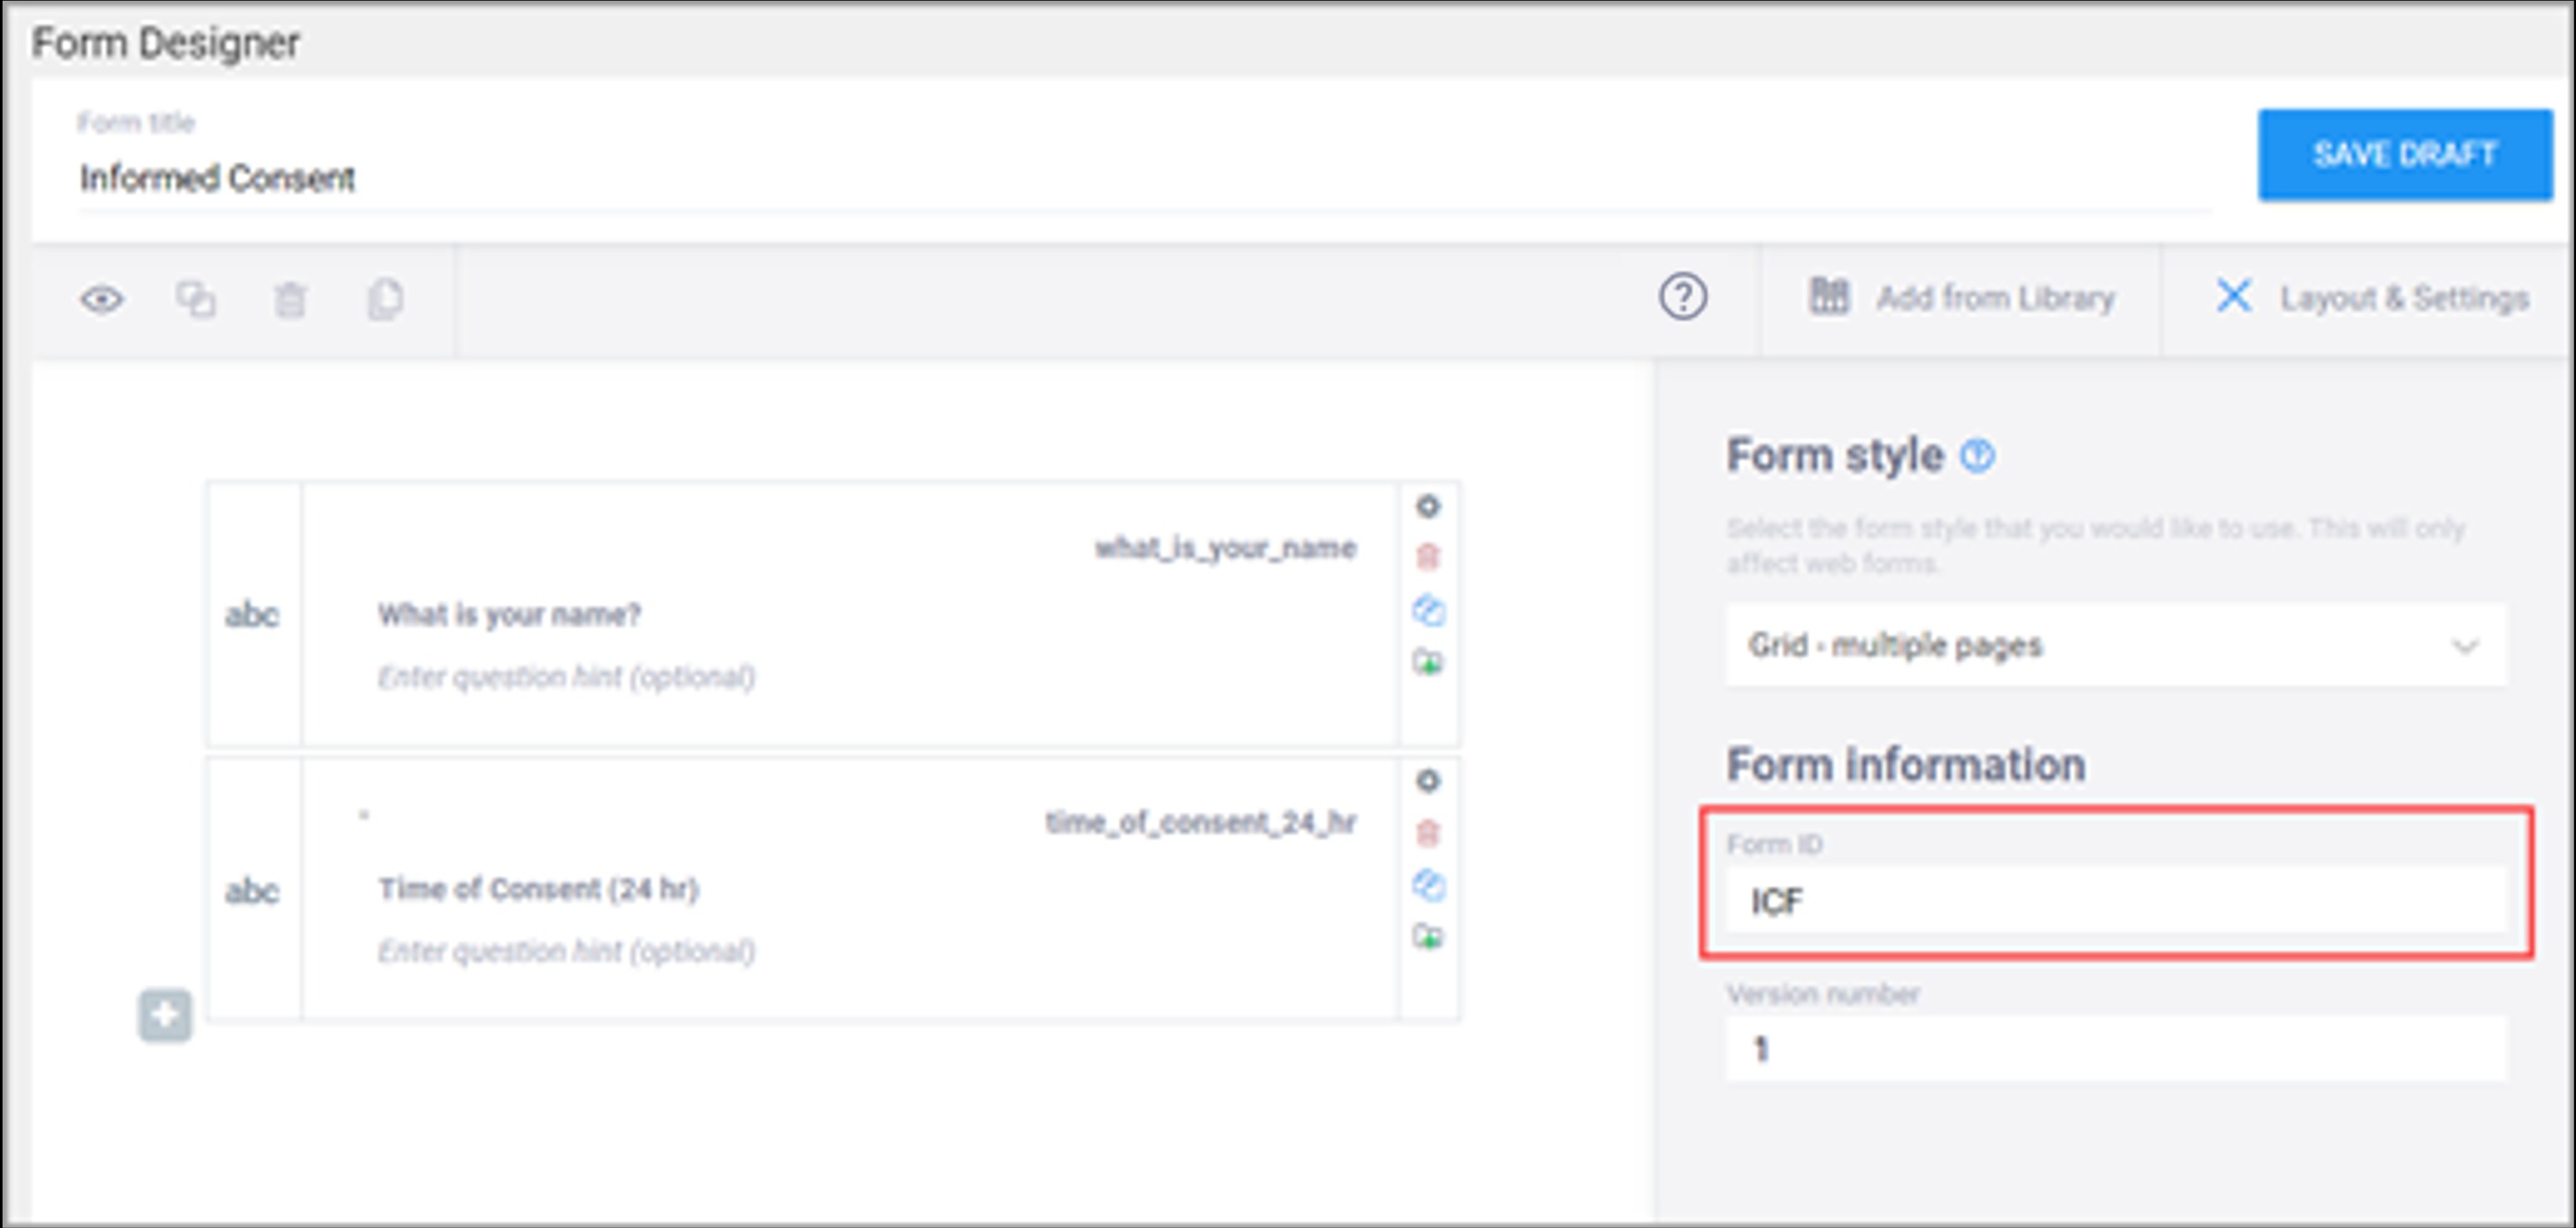Viewport: 2576px width, 1228px height.
Task: Click the toolbar paste pages icon
Action: (385, 299)
